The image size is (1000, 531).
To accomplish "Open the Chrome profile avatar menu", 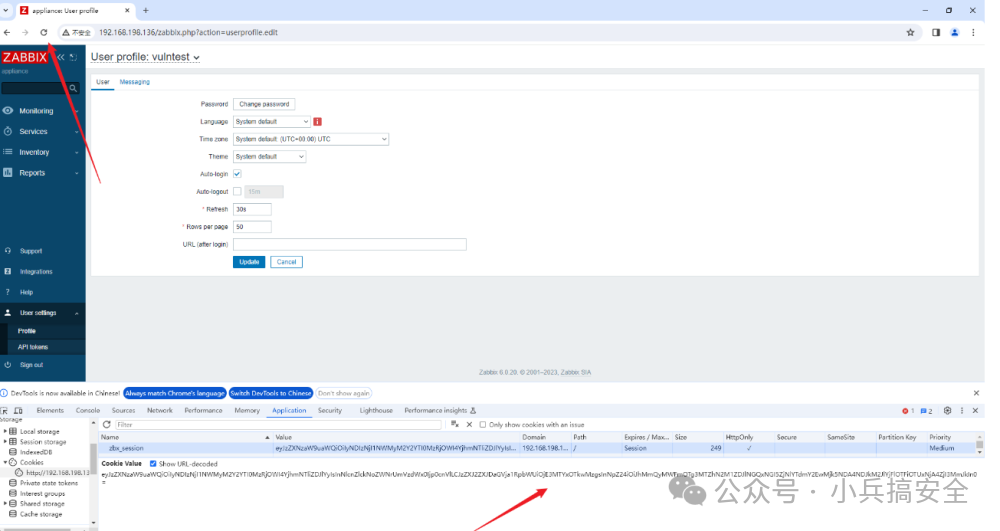I will coord(955,33).
